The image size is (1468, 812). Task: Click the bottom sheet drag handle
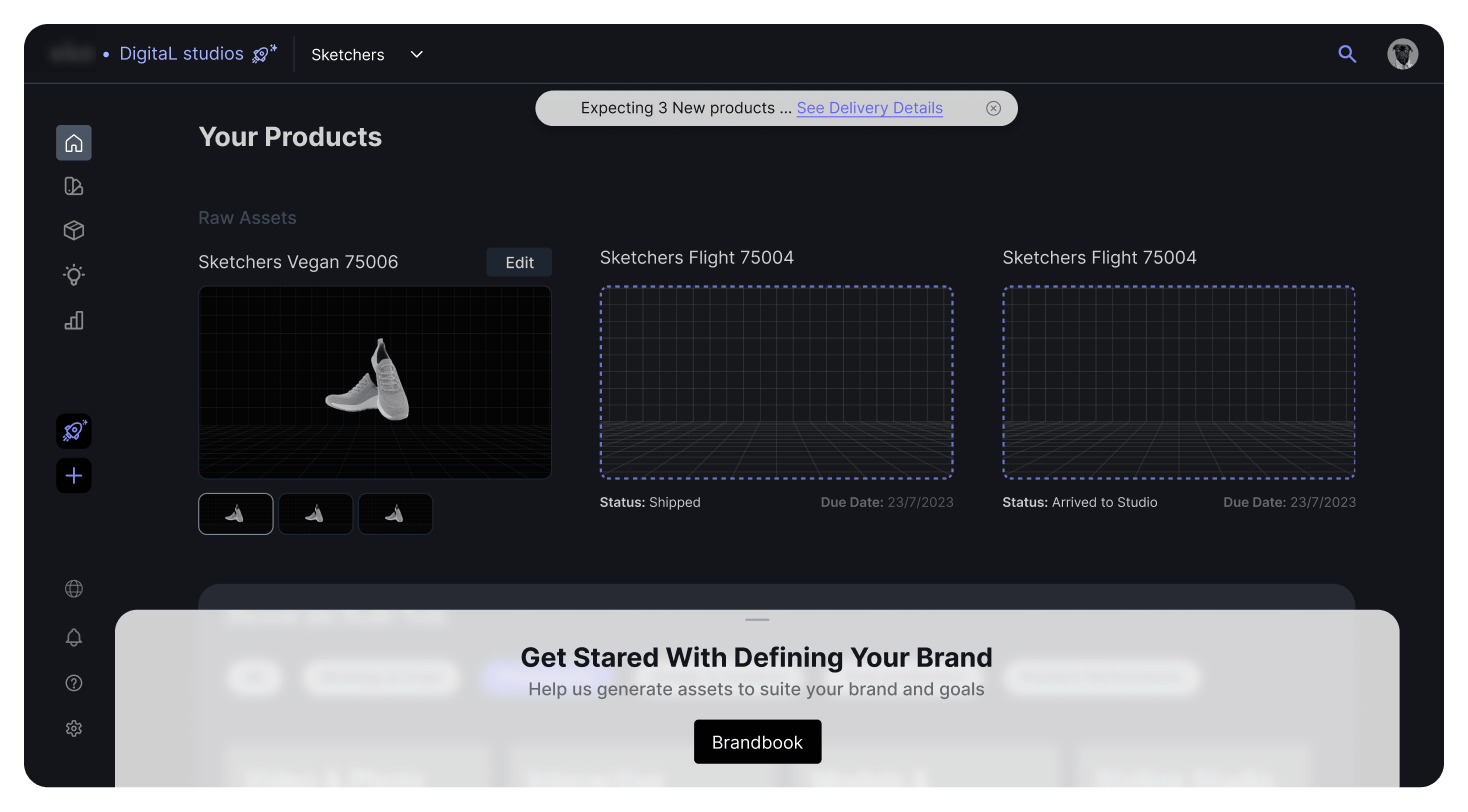[x=757, y=620]
